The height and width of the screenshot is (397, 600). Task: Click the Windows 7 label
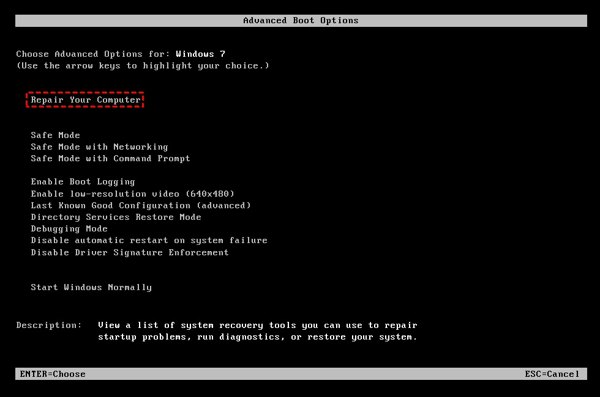201,54
